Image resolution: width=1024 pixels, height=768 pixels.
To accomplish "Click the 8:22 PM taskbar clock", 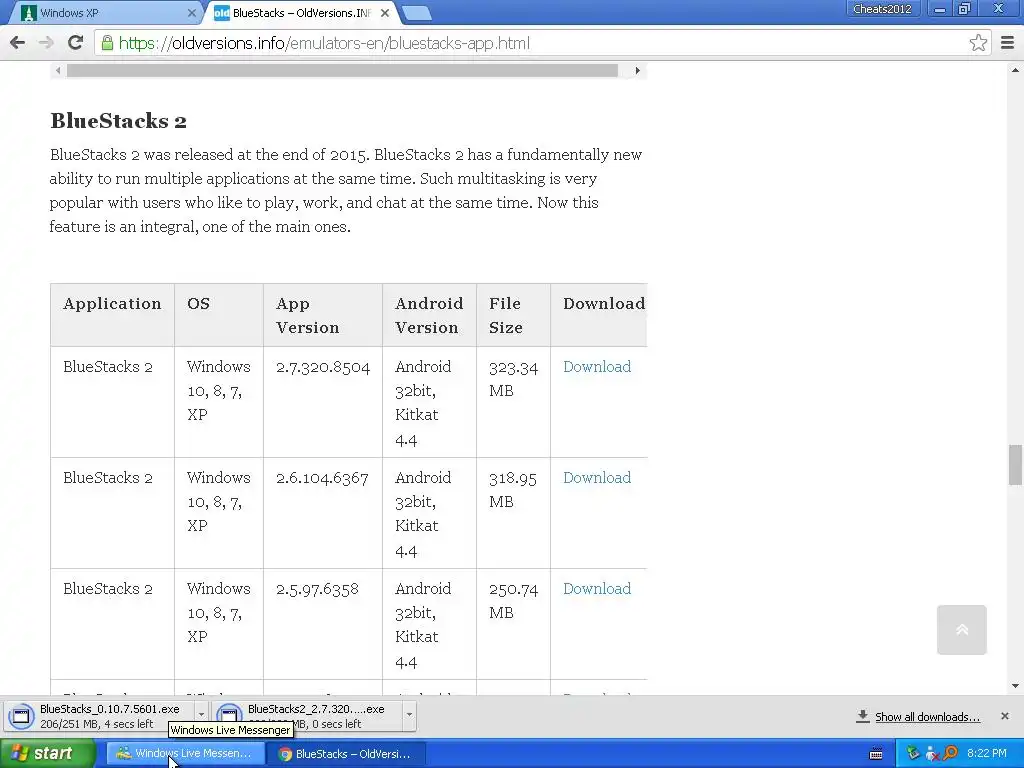I will [986, 753].
